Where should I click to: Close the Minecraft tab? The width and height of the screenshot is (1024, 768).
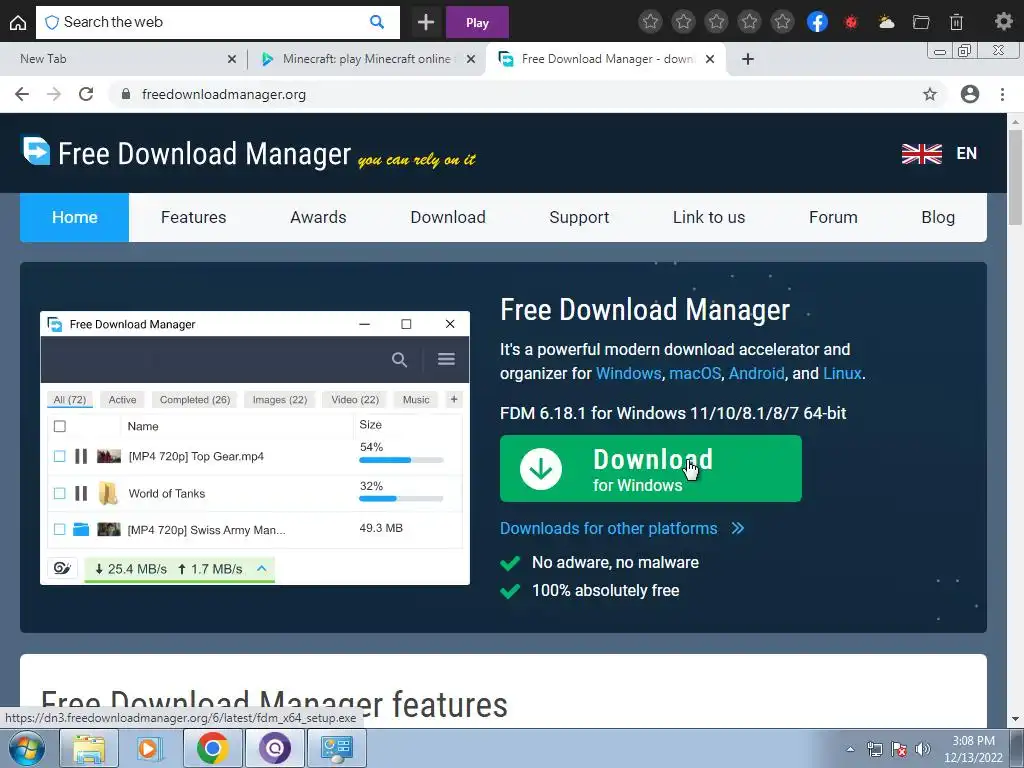[x=470, y=59]
